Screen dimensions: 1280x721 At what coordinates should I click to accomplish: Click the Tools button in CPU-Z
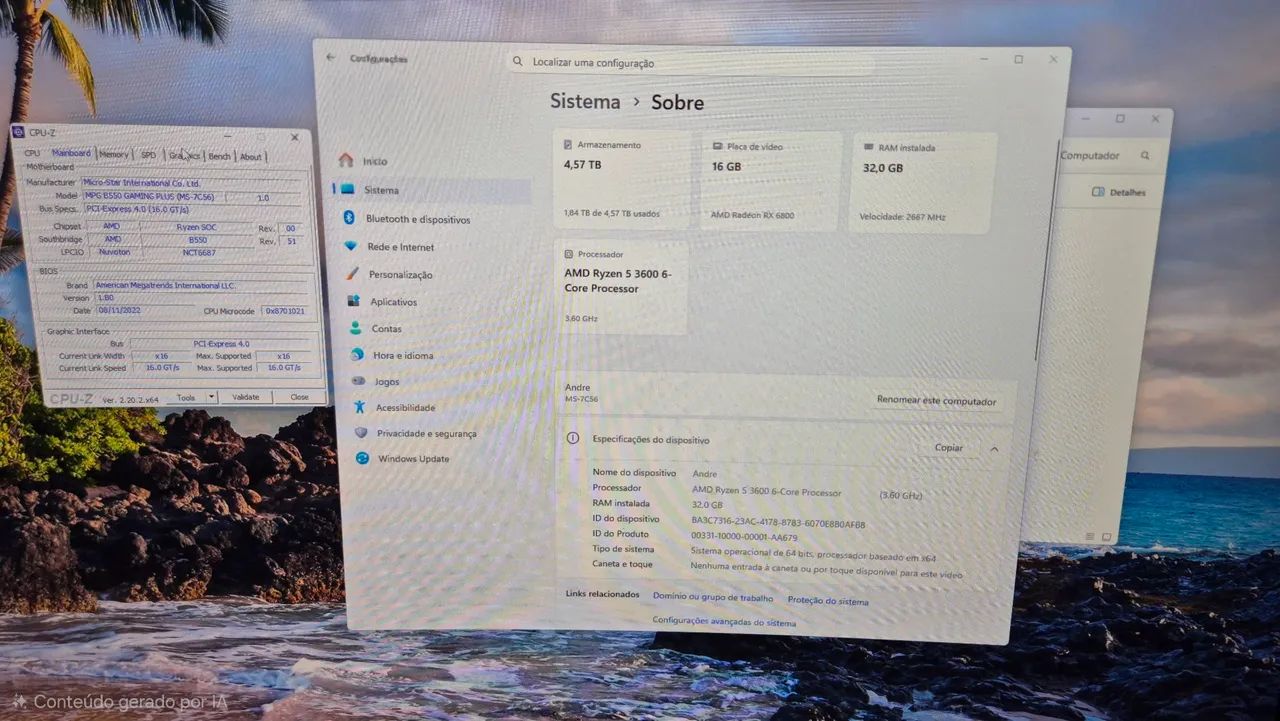pos(186,397)
